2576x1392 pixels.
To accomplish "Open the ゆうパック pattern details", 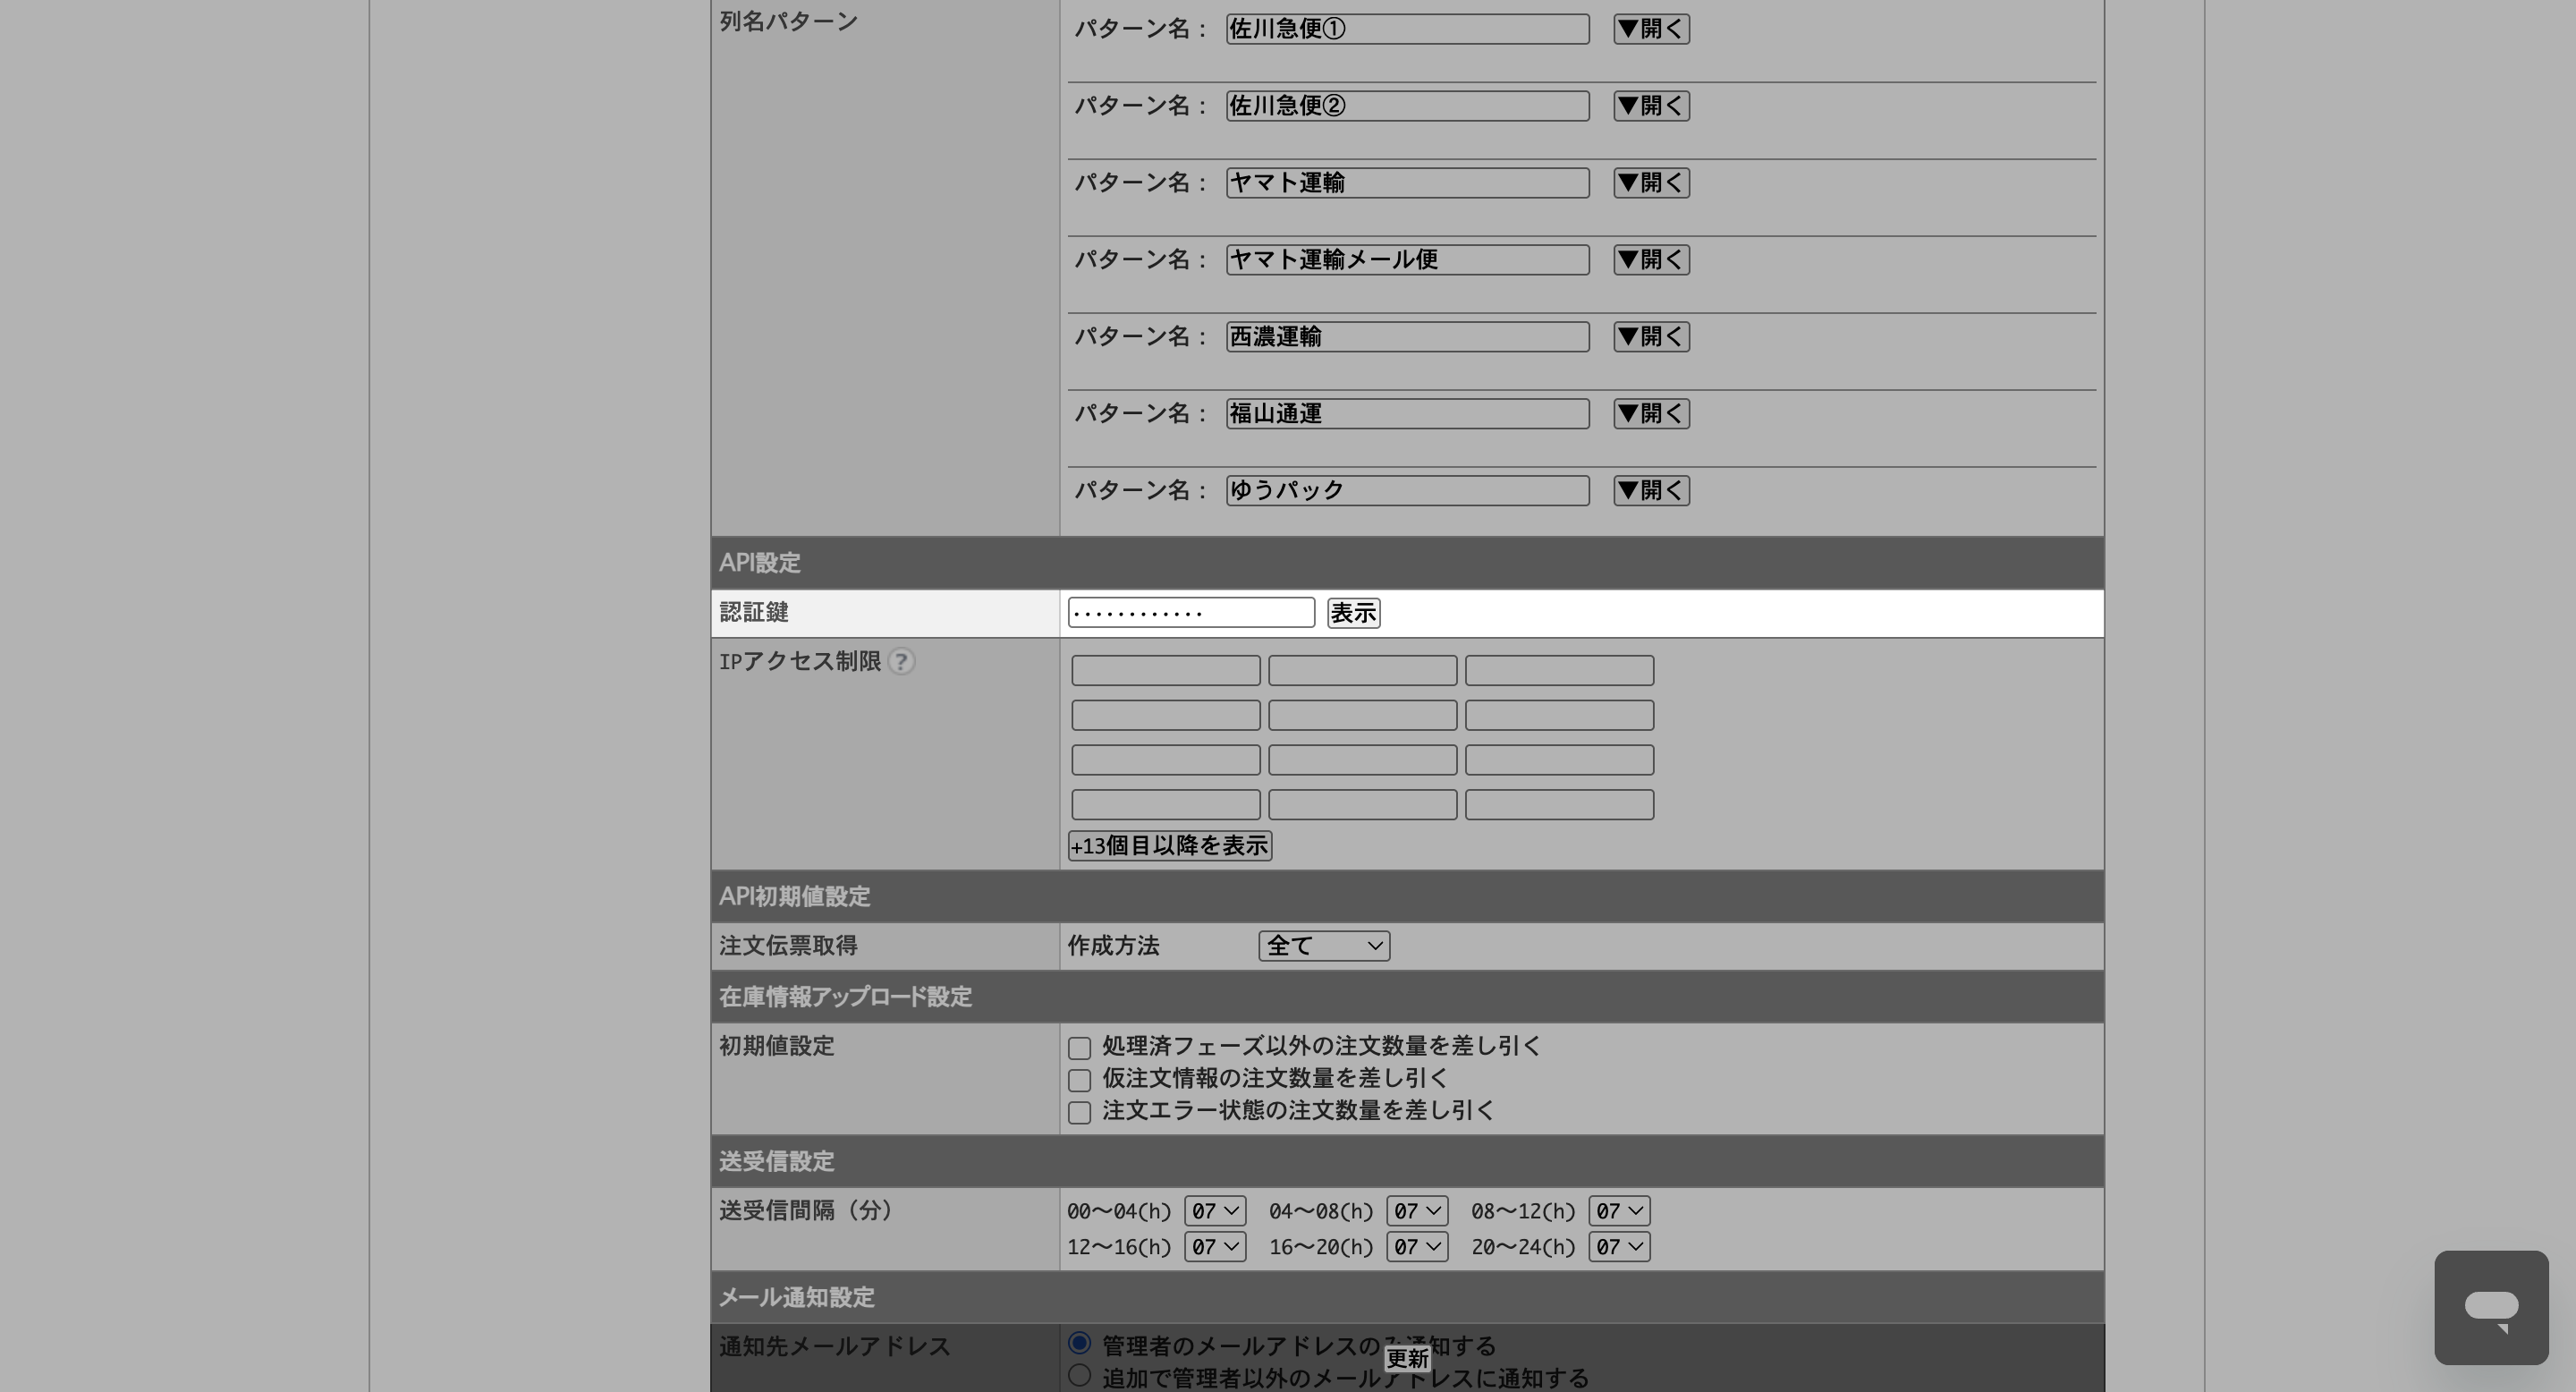I will click(1651, 490).
